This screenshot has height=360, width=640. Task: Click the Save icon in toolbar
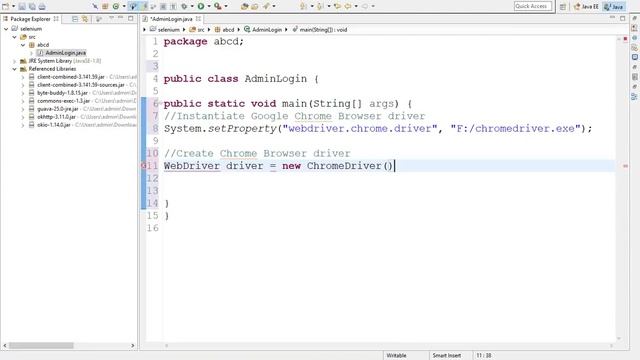22,6
